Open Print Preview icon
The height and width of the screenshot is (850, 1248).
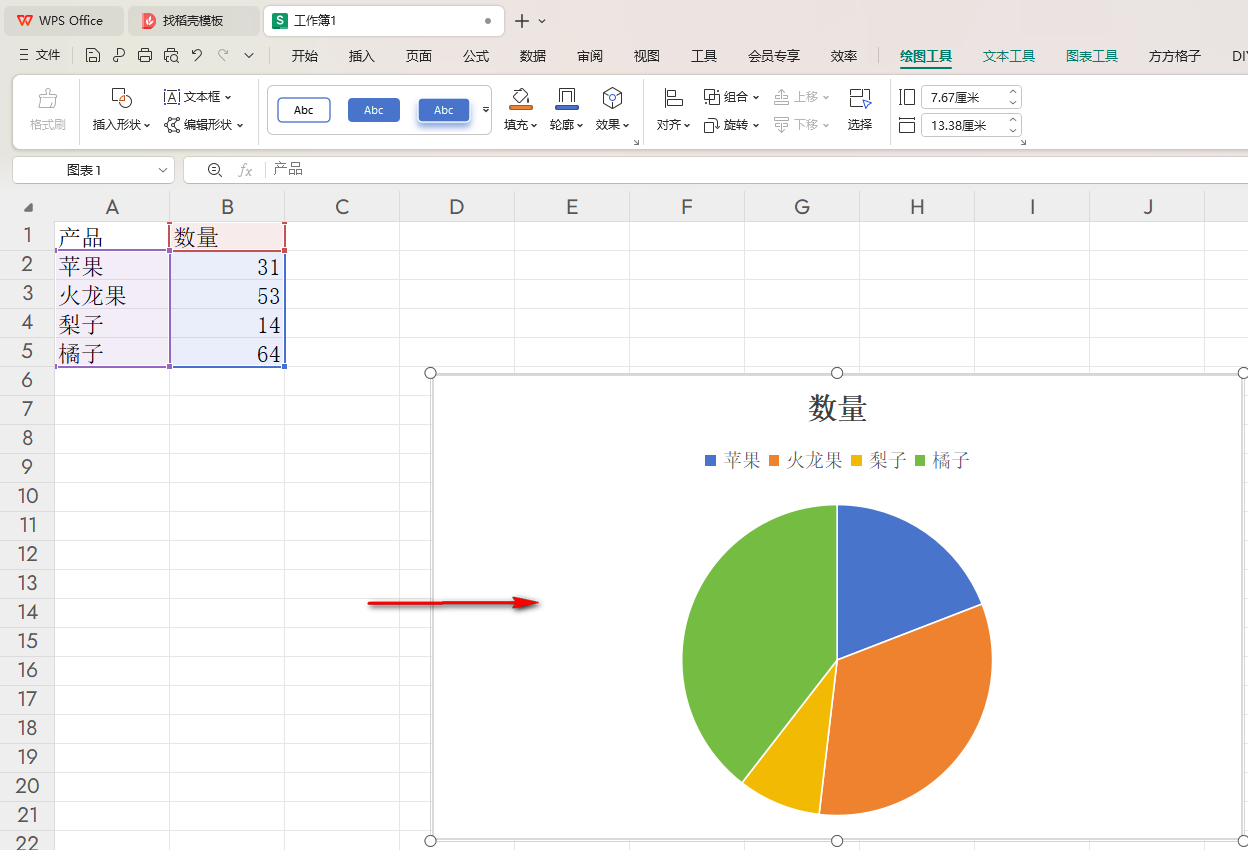[171, 56]
